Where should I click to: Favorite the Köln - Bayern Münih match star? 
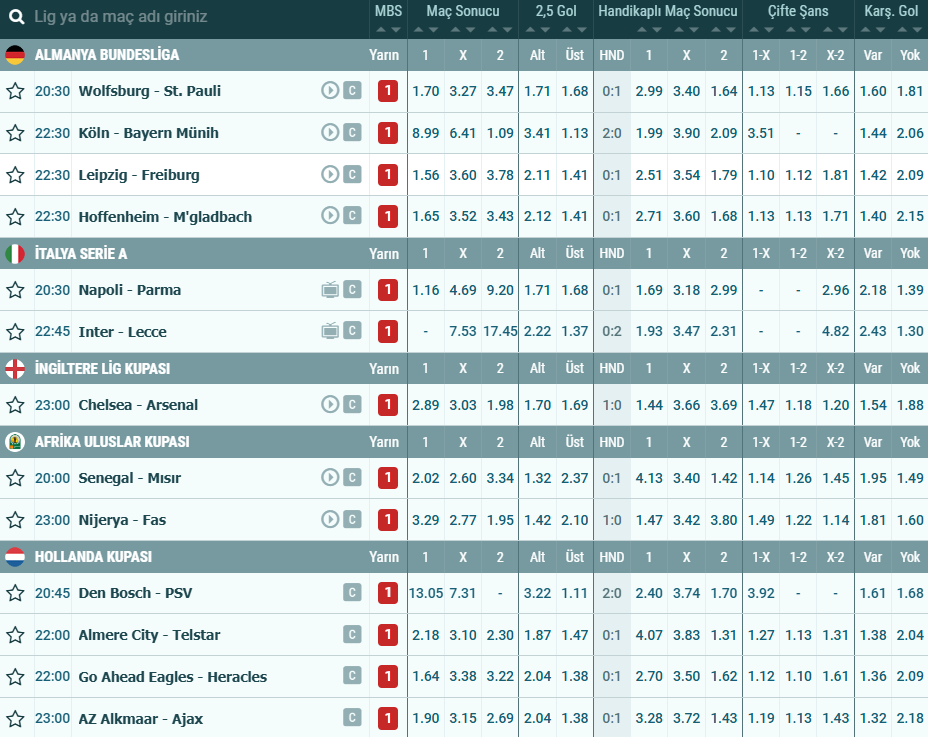(x=15, y=133)
